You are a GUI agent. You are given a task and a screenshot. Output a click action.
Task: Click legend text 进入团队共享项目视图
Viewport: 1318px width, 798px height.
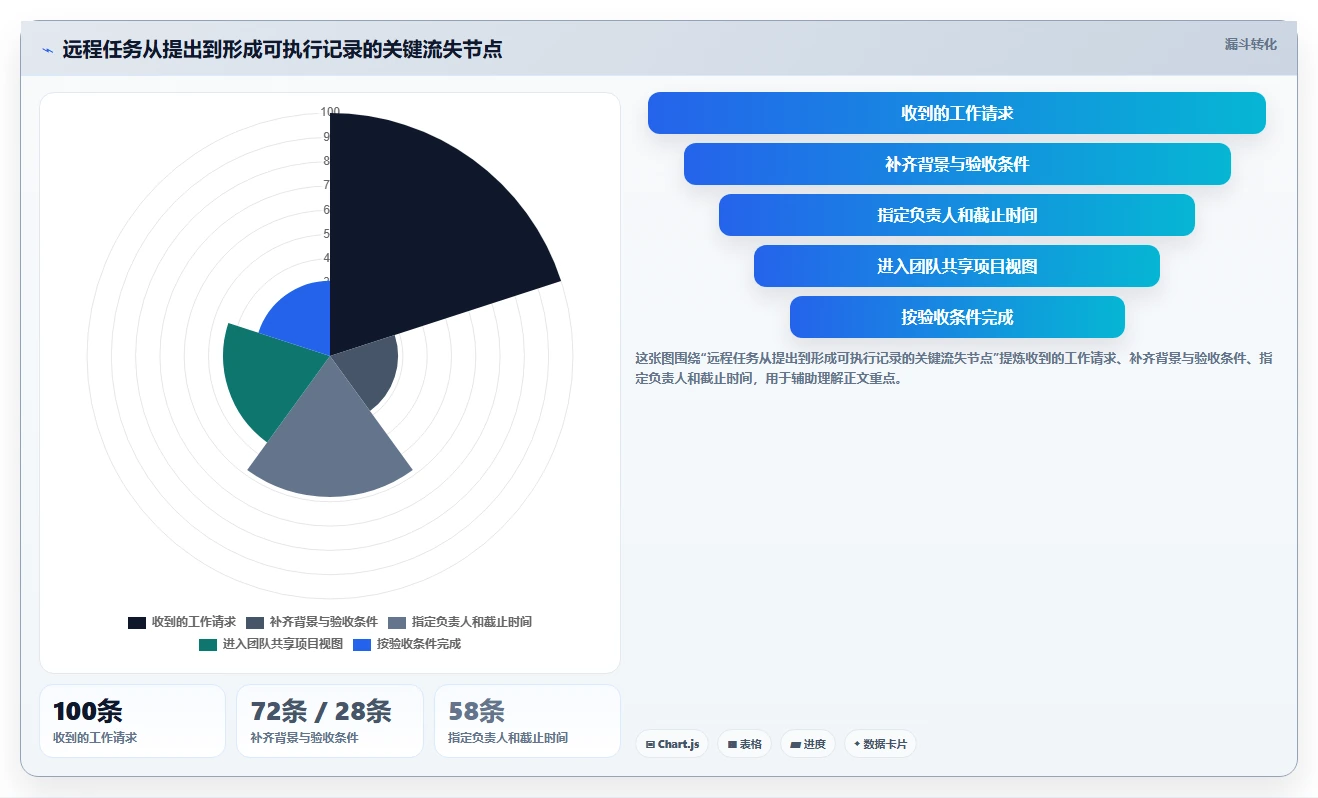click(x=283, y=644)
